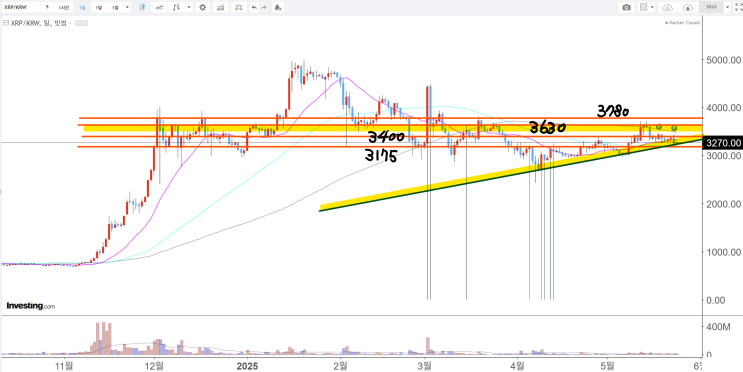This screenshot has height=372, width=743.
Task: Switch to the line chart style icon
Action: [159, 8]
